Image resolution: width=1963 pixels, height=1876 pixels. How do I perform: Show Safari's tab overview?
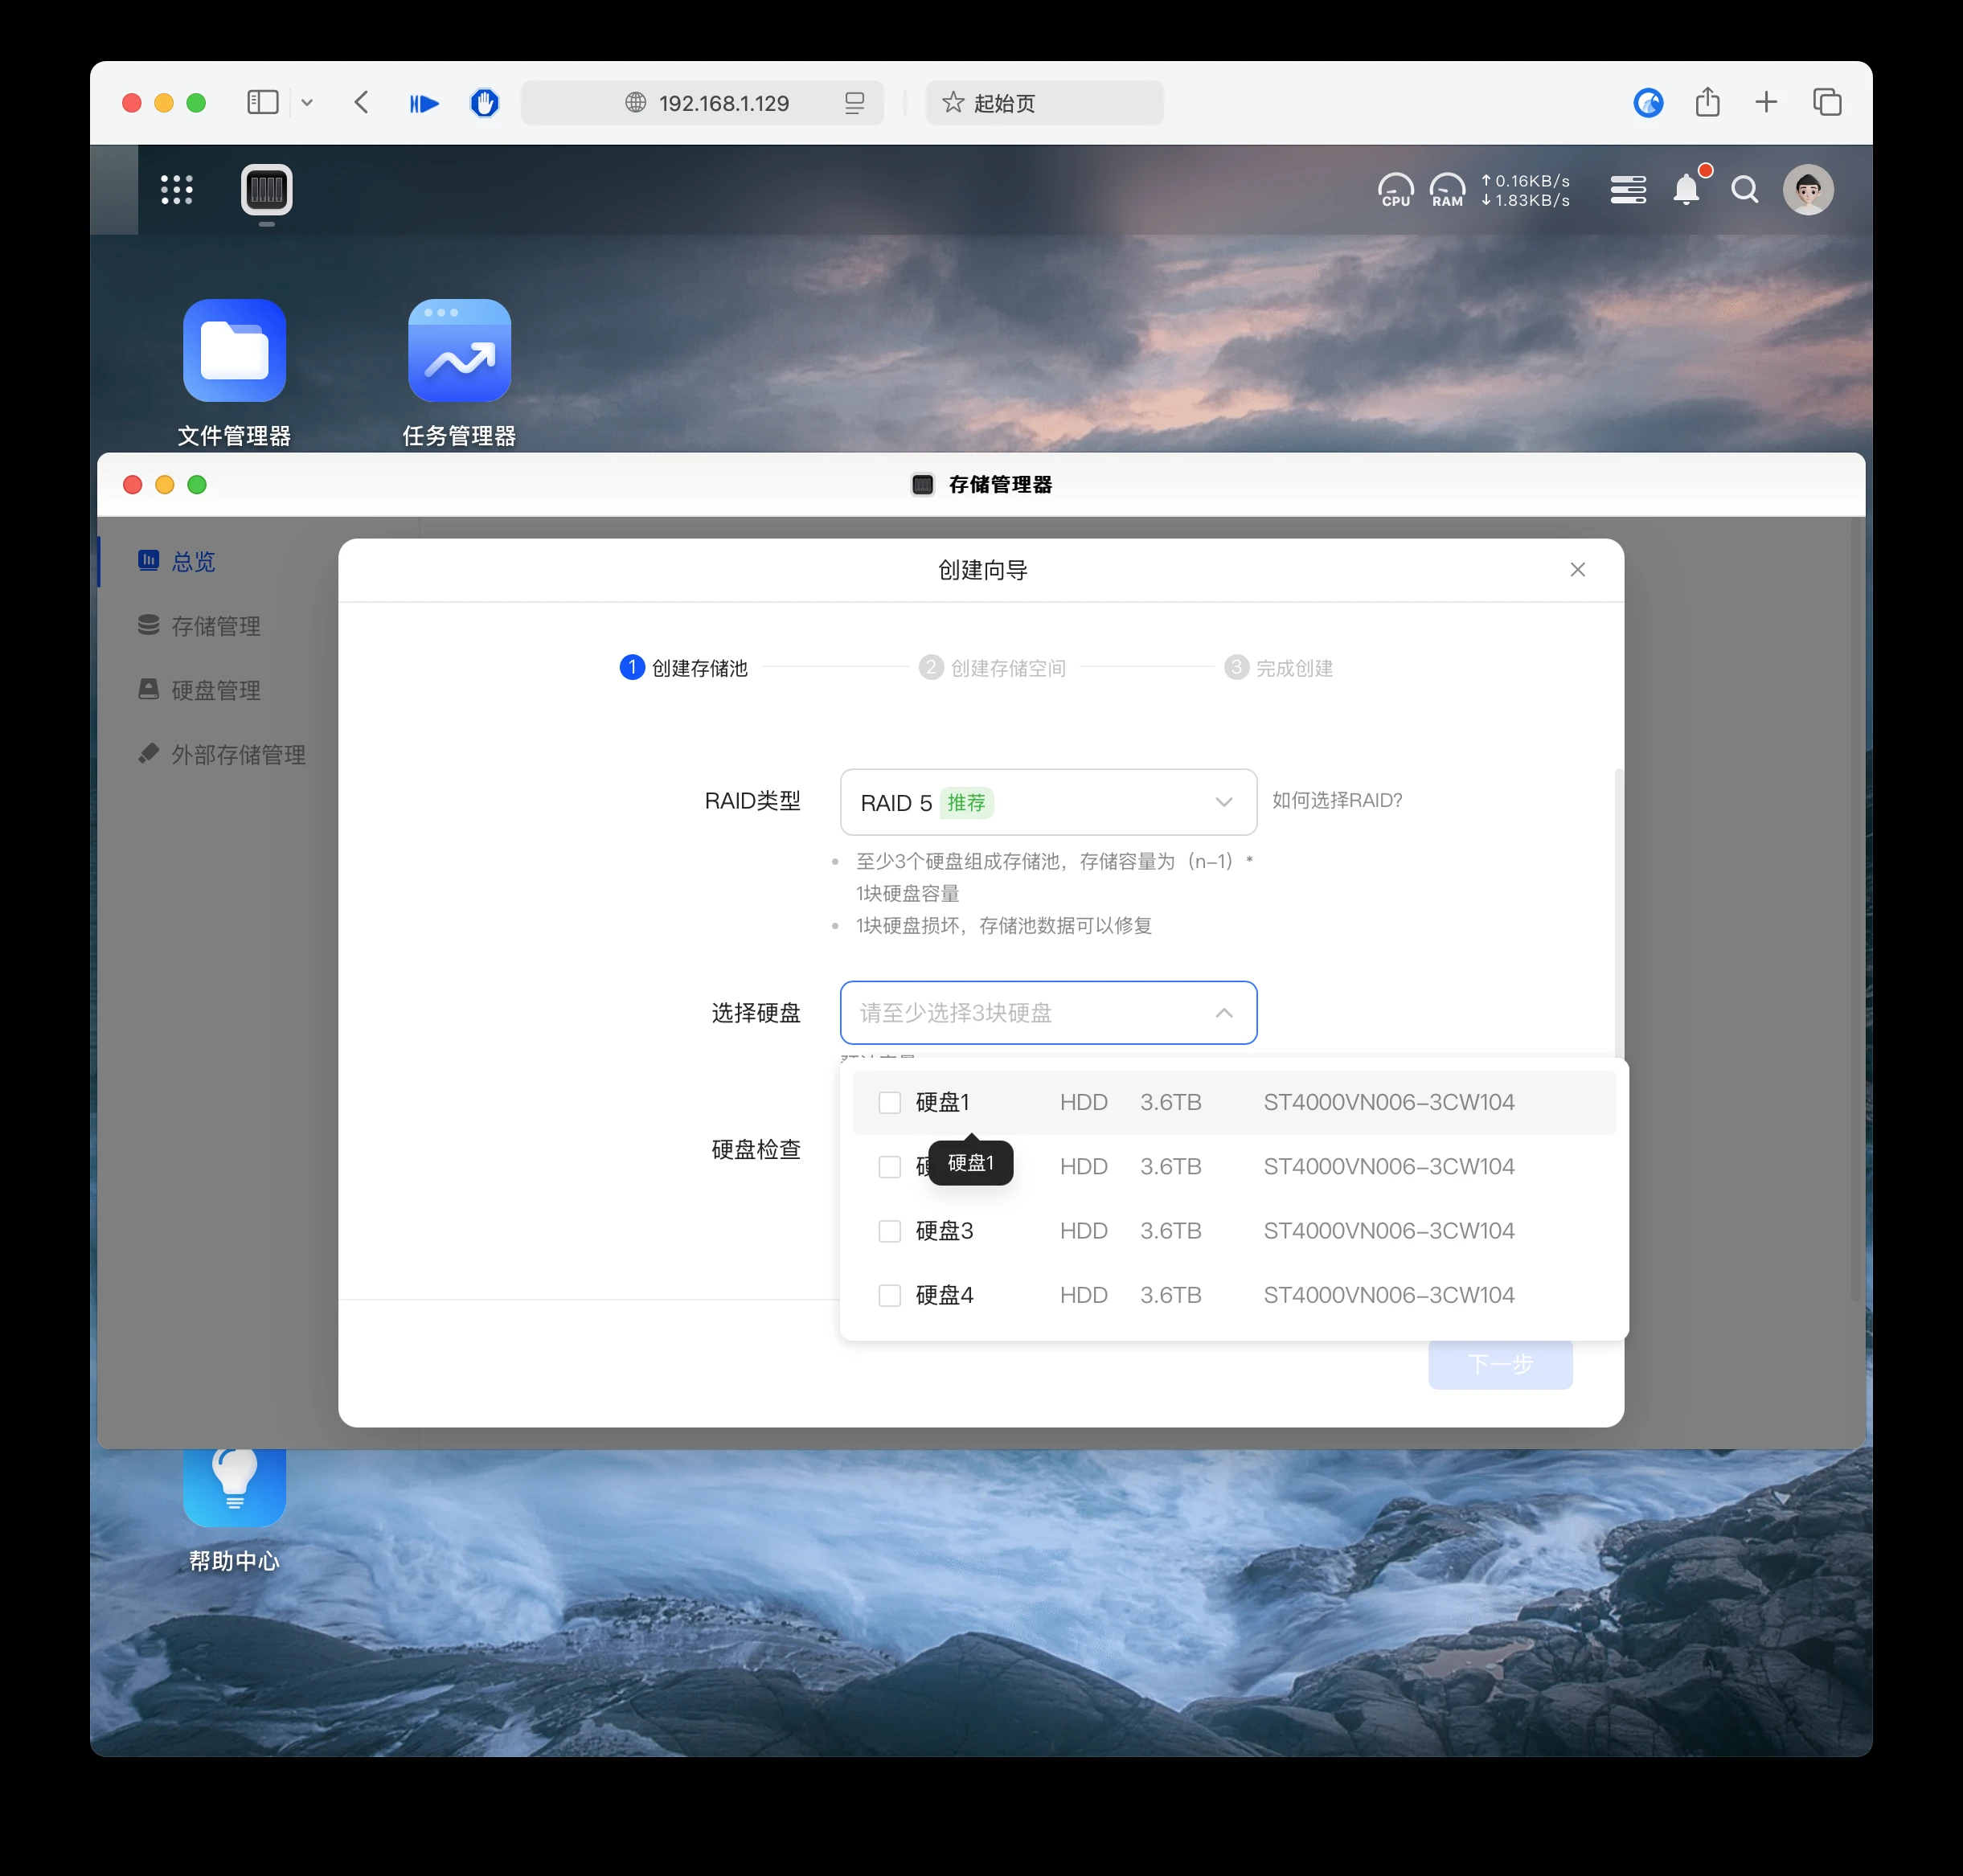[x=1827, y=102]
